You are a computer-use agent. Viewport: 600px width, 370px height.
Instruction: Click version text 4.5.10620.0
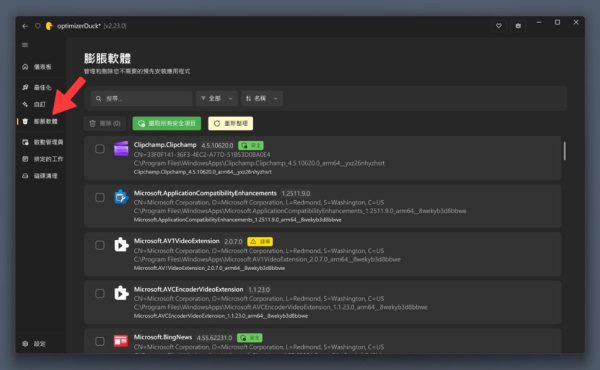point(217,145)
